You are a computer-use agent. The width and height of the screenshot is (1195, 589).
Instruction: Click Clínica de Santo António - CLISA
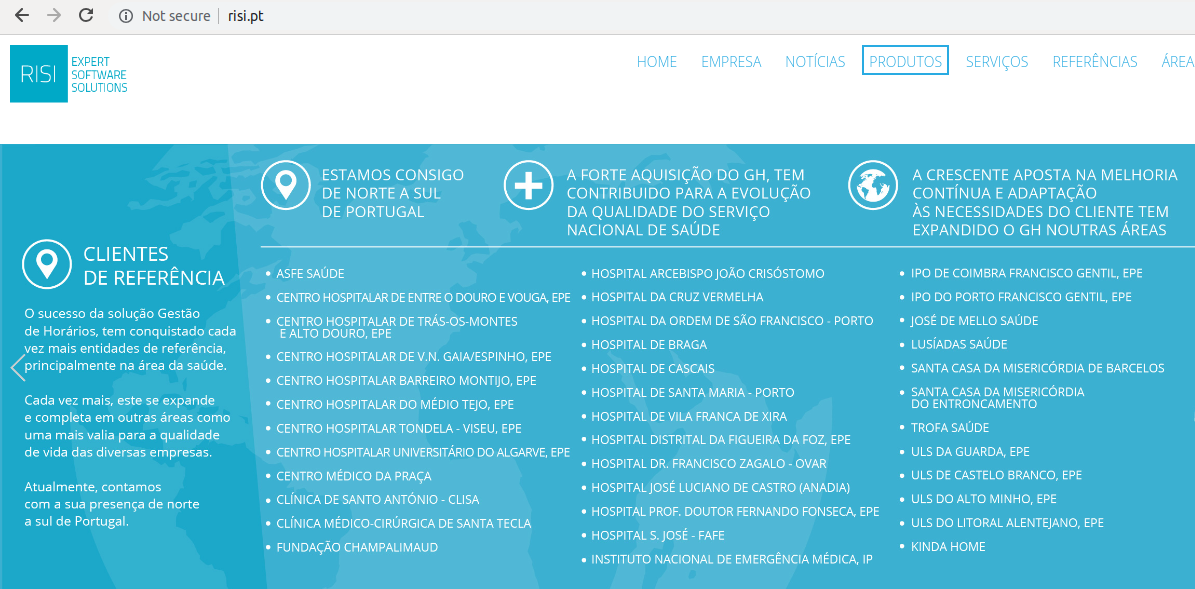click(377, 500)
